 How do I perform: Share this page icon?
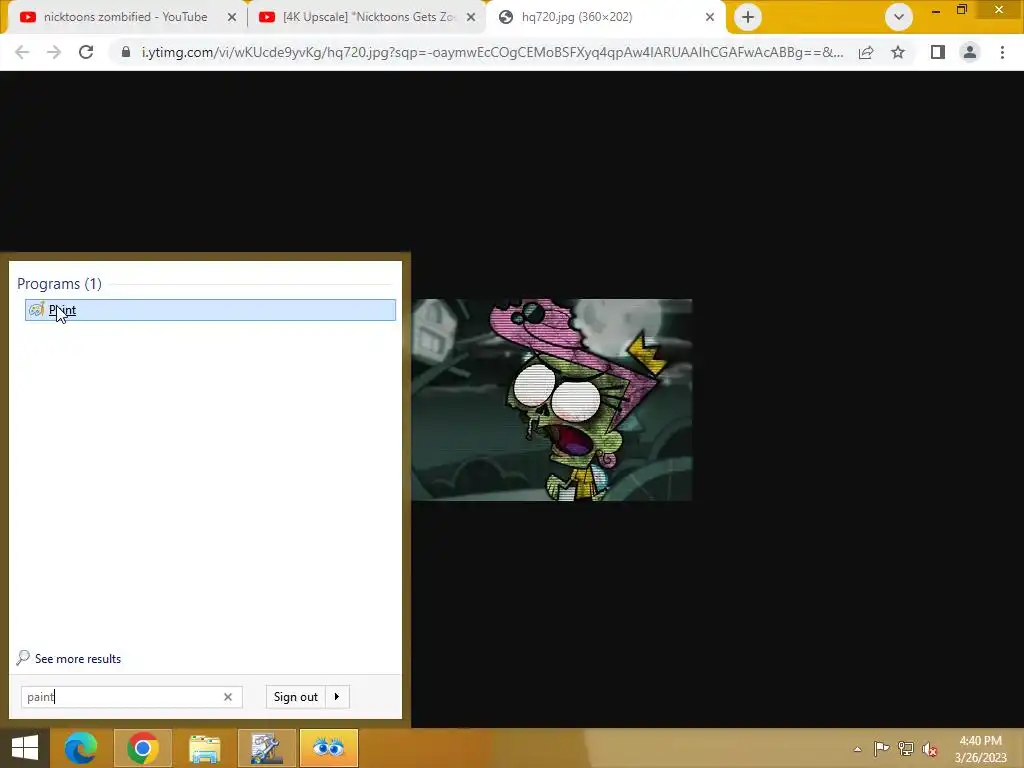[866, 52]
